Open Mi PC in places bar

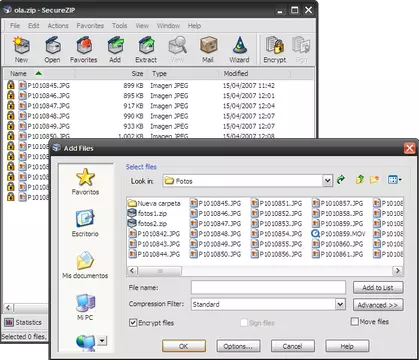85,307
